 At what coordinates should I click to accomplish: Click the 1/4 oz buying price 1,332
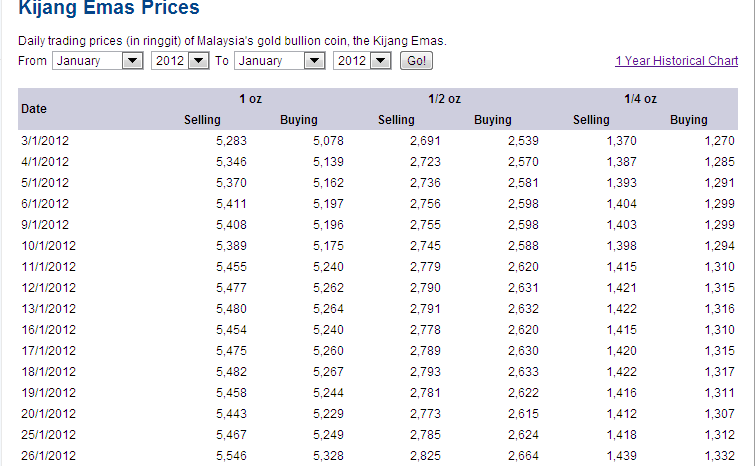[x=719, y=456]
